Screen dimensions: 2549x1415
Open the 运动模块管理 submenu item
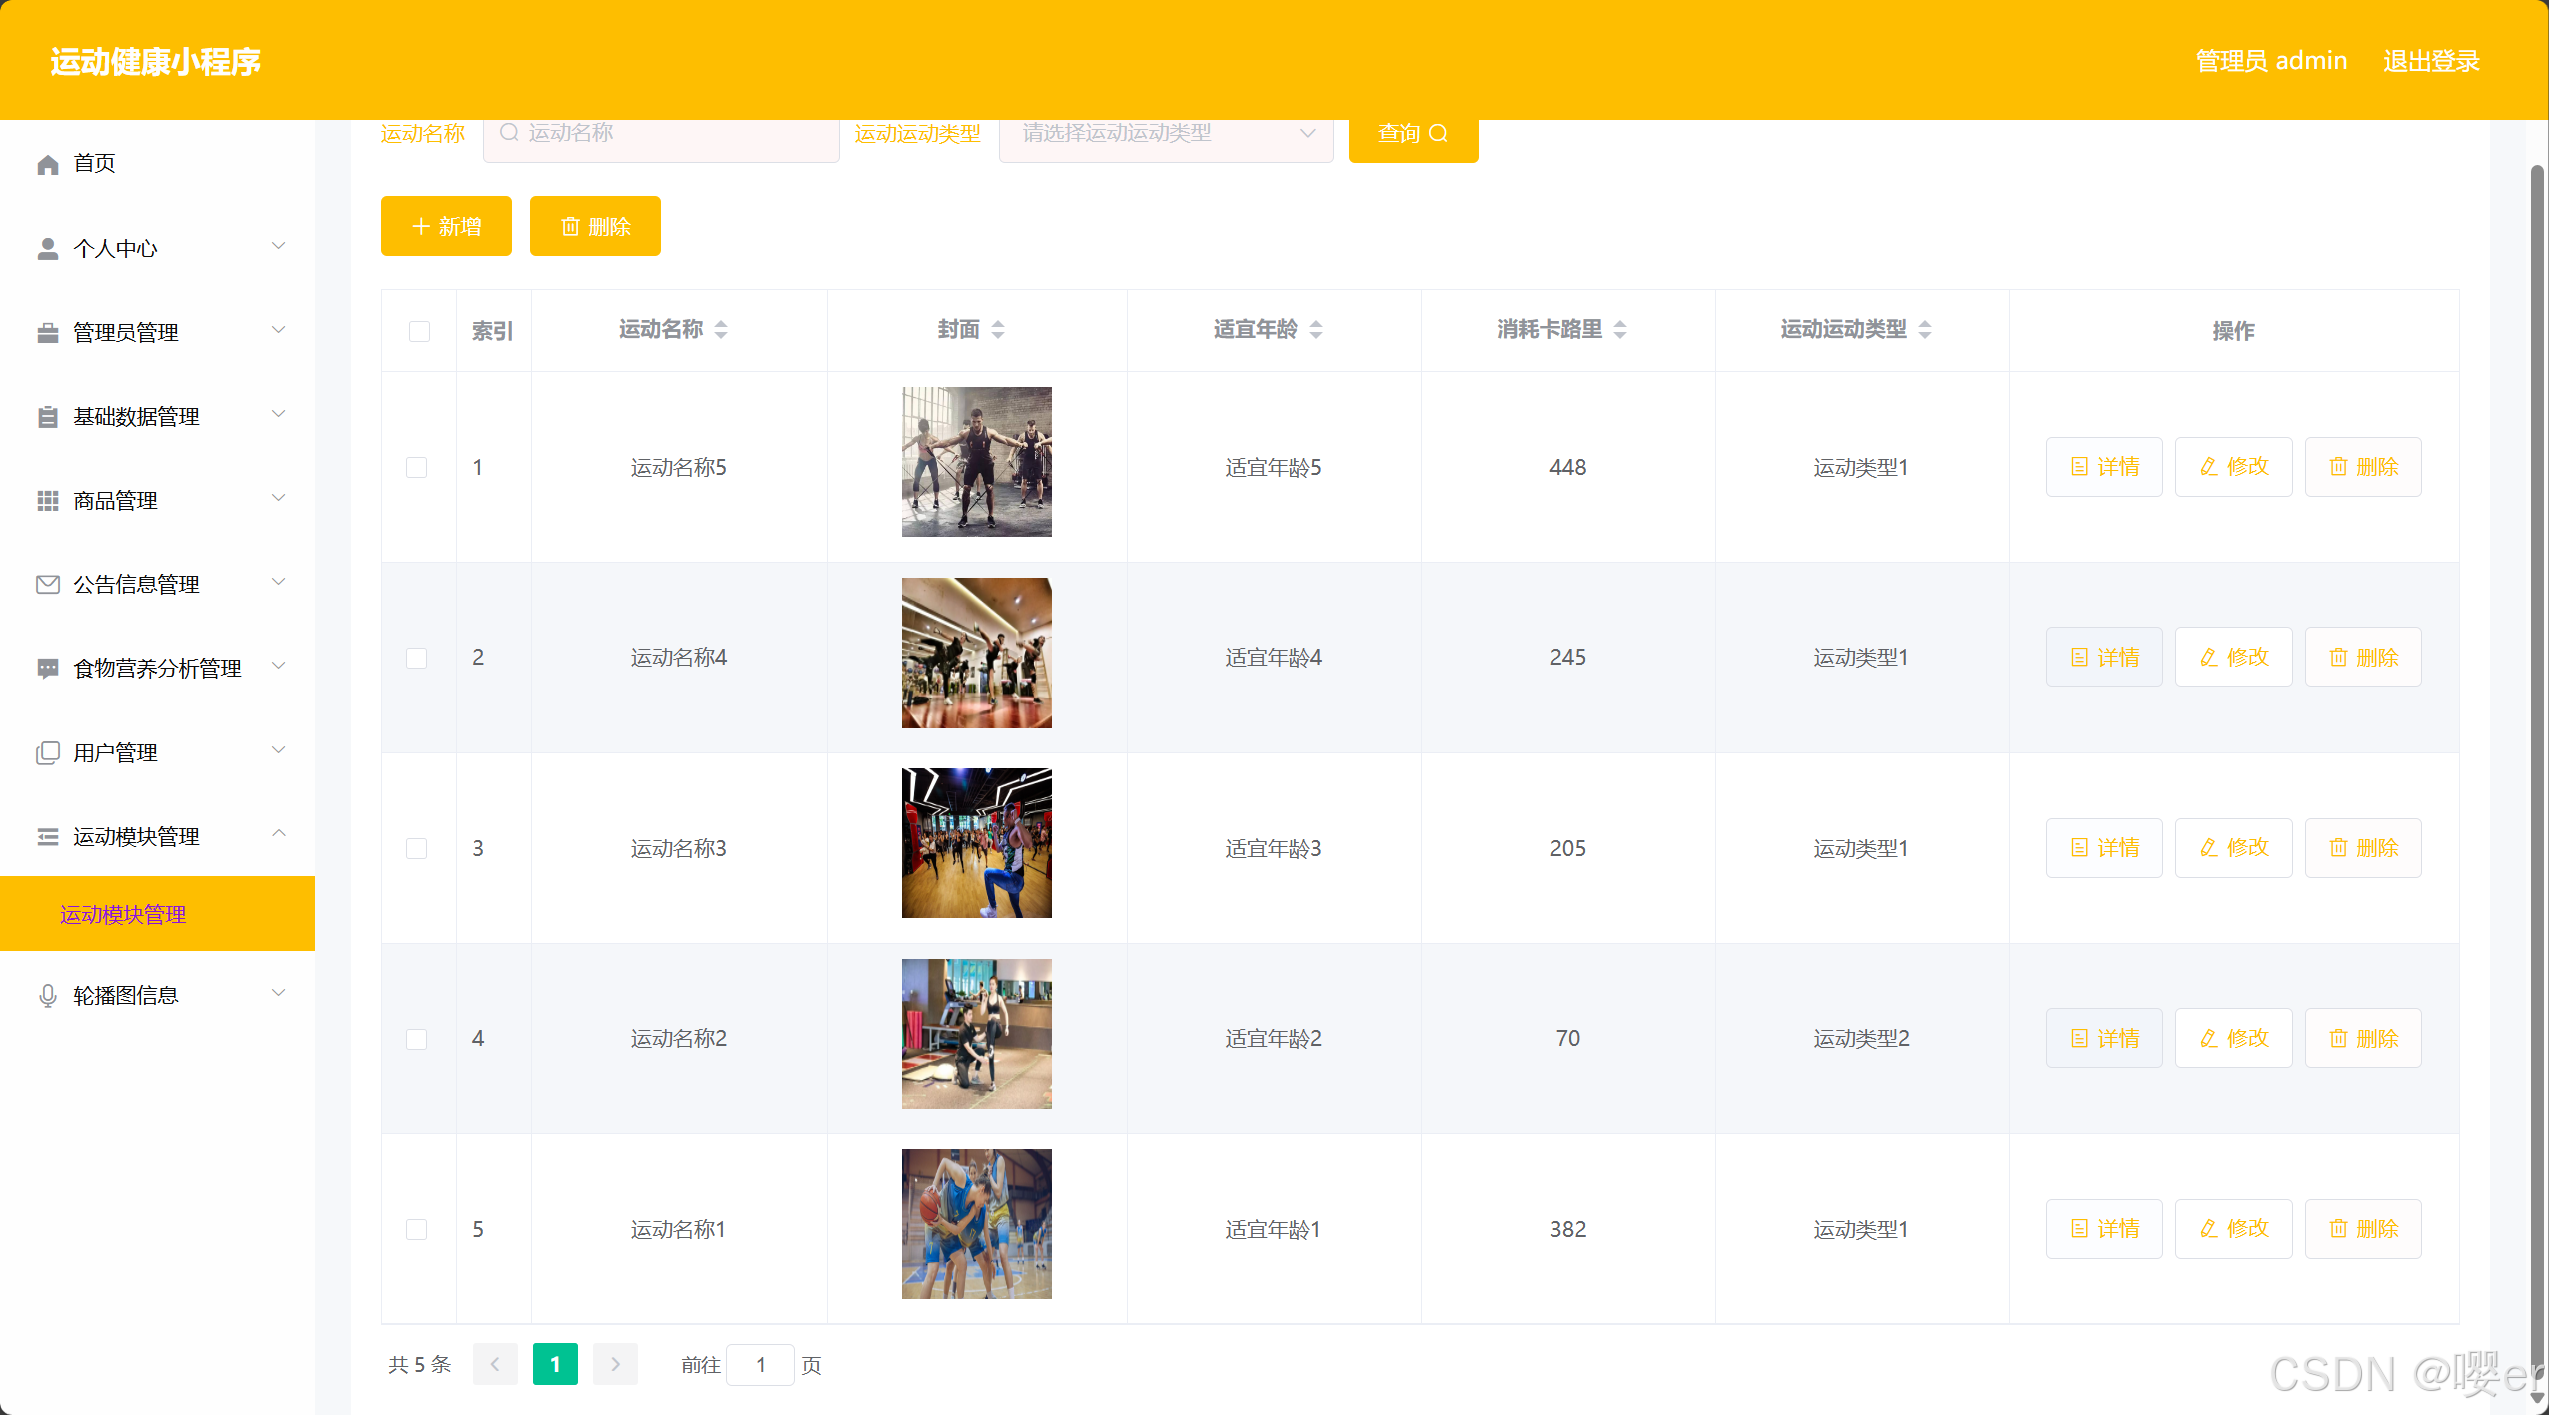pos(123,914)
